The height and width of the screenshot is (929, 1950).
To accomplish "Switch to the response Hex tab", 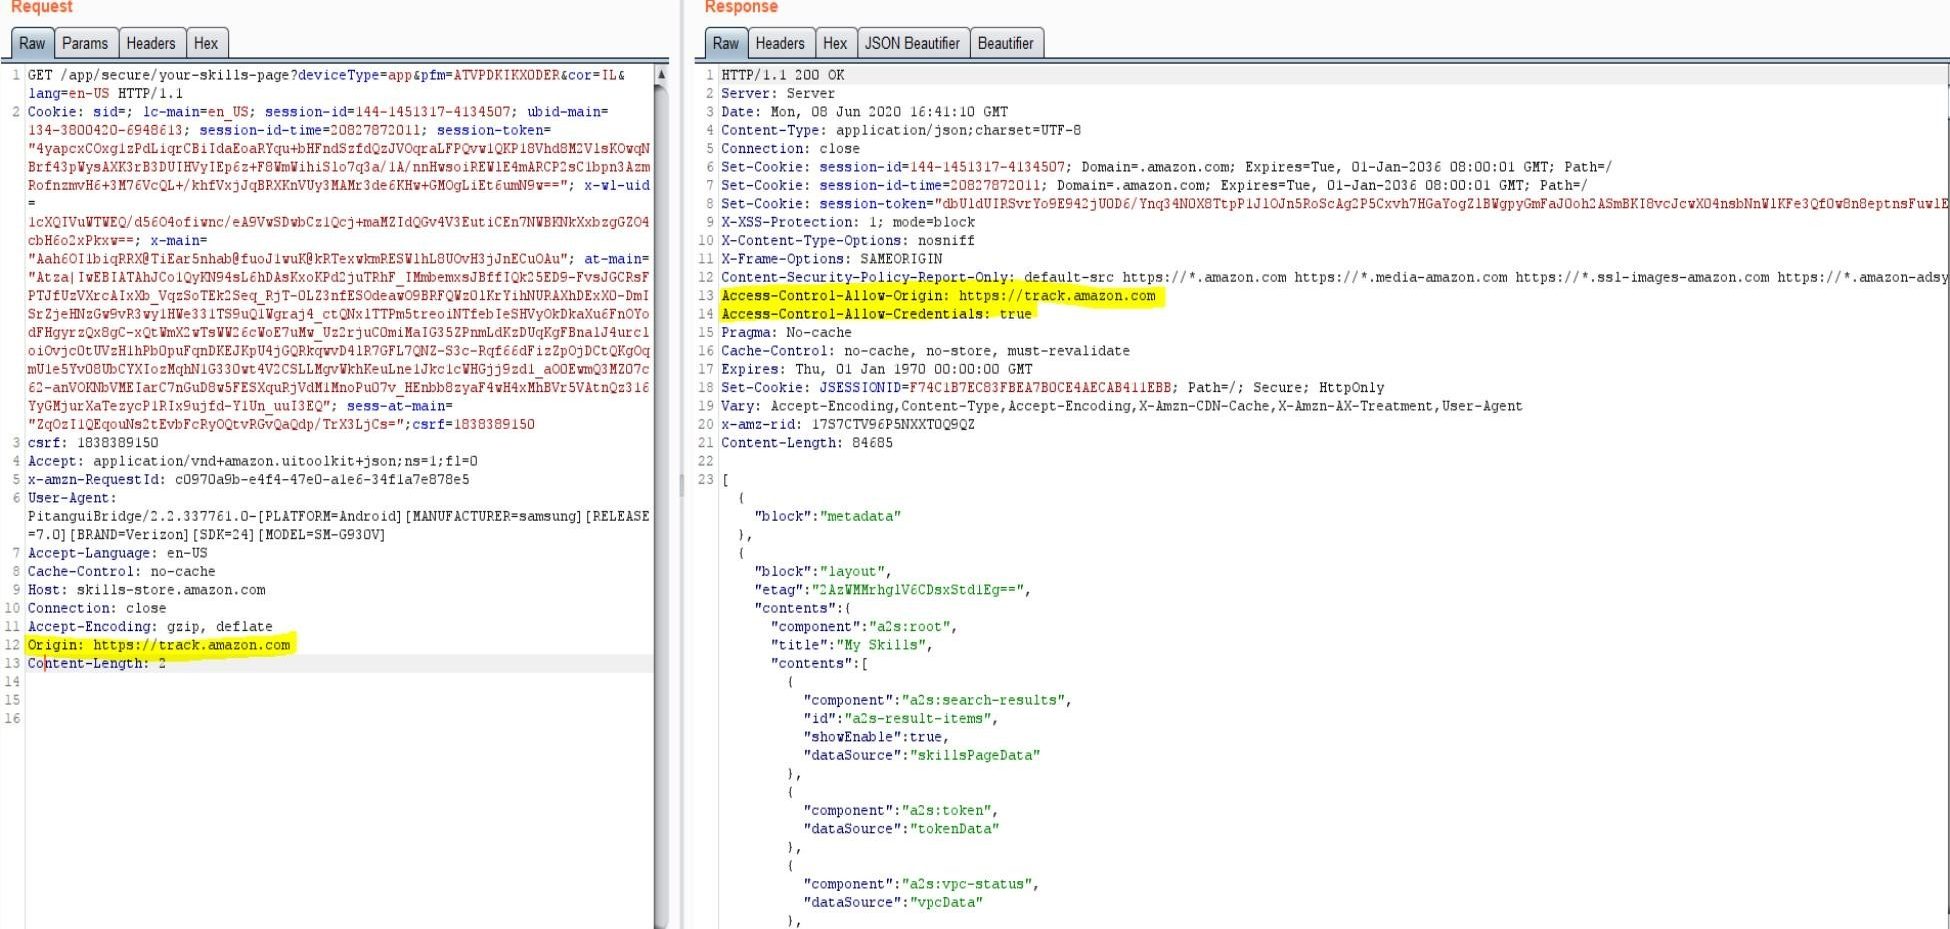I will click(835, 43).
